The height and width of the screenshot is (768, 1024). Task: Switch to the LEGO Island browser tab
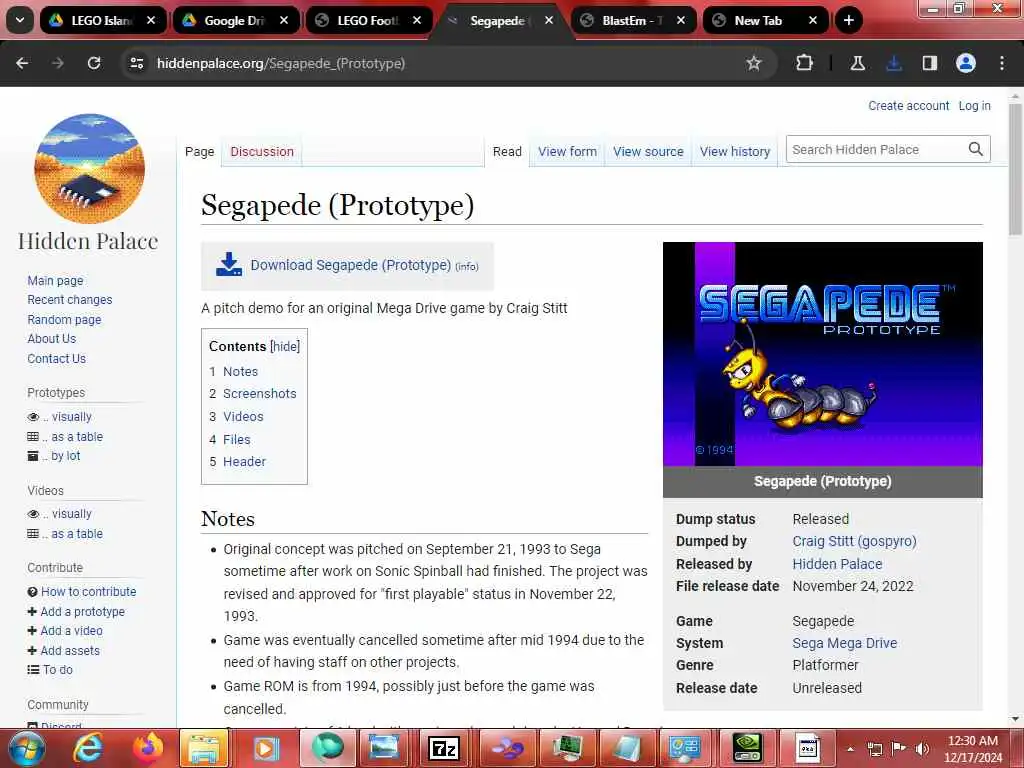pos(100,20)
